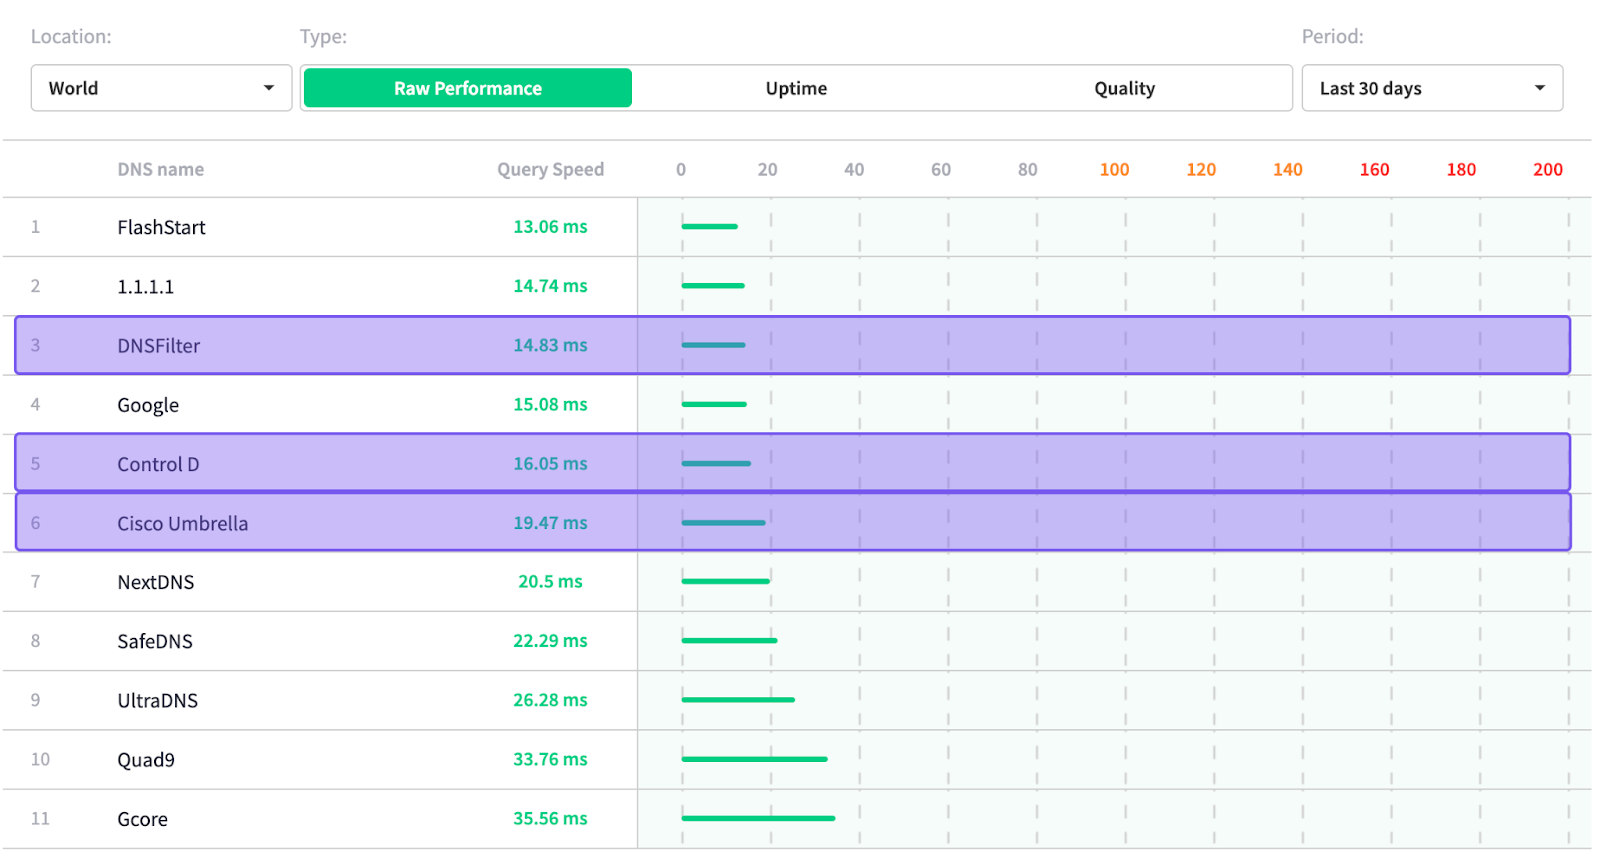Click the 20.5 ms query speed value

(550, 581)
